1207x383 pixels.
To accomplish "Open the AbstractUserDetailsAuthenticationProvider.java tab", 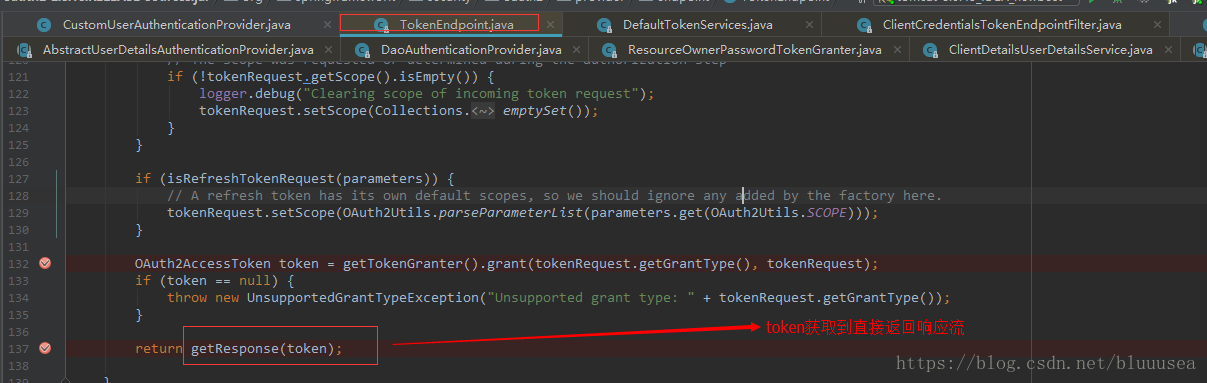I will tap(178, 49).
